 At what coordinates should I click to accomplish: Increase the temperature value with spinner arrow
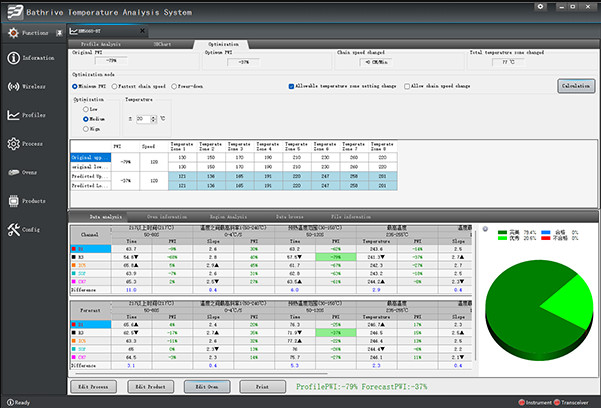click(x=154, y=117)
